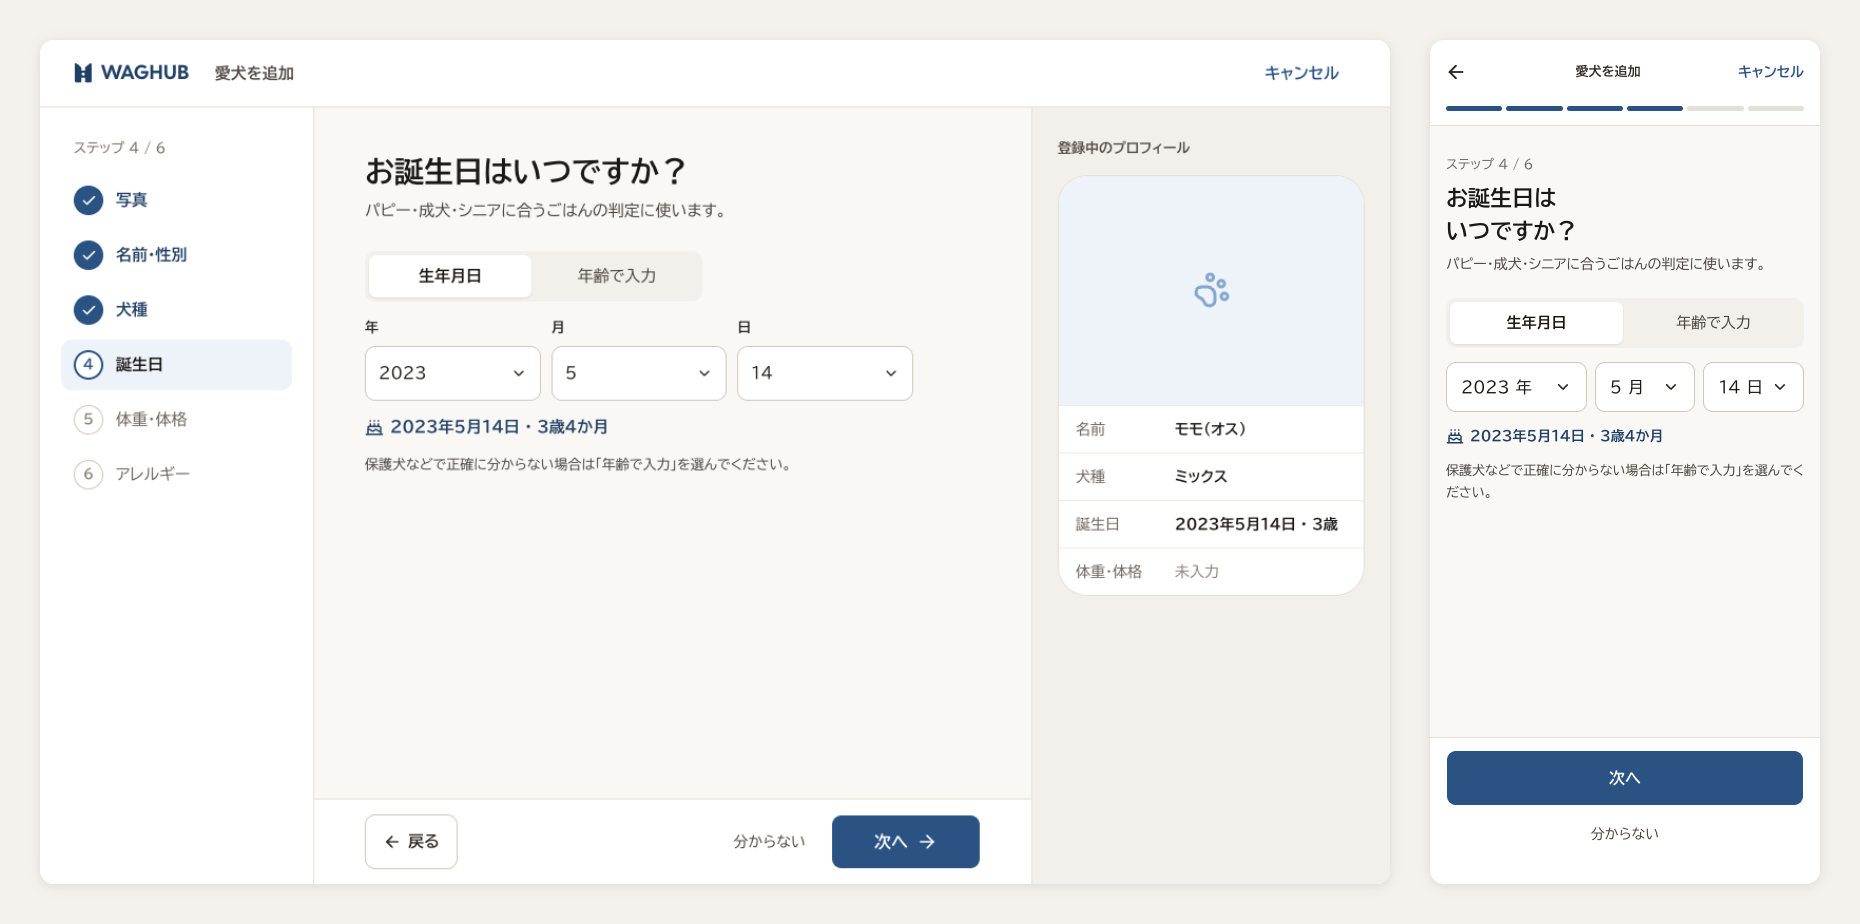Tap キャンセル in mobile header
The image size is (1860, 924).
point(1770,72)
